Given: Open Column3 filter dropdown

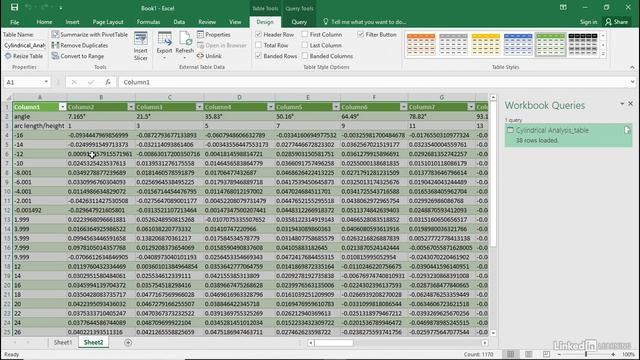Looking at the screenshot, I should 199,107.
